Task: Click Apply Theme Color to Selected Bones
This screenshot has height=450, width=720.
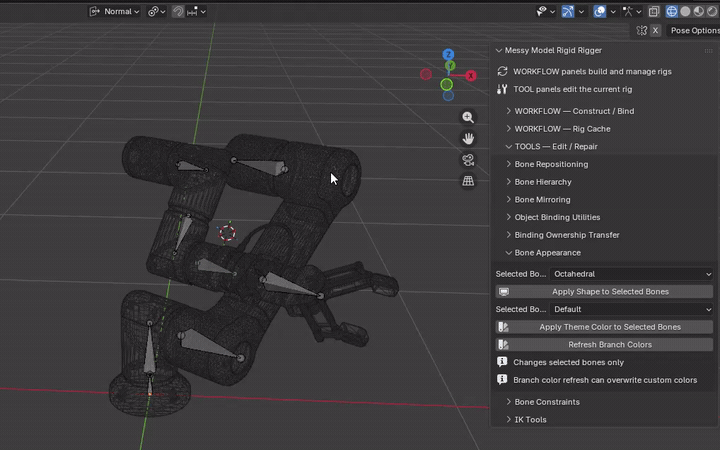Action: 604,327
